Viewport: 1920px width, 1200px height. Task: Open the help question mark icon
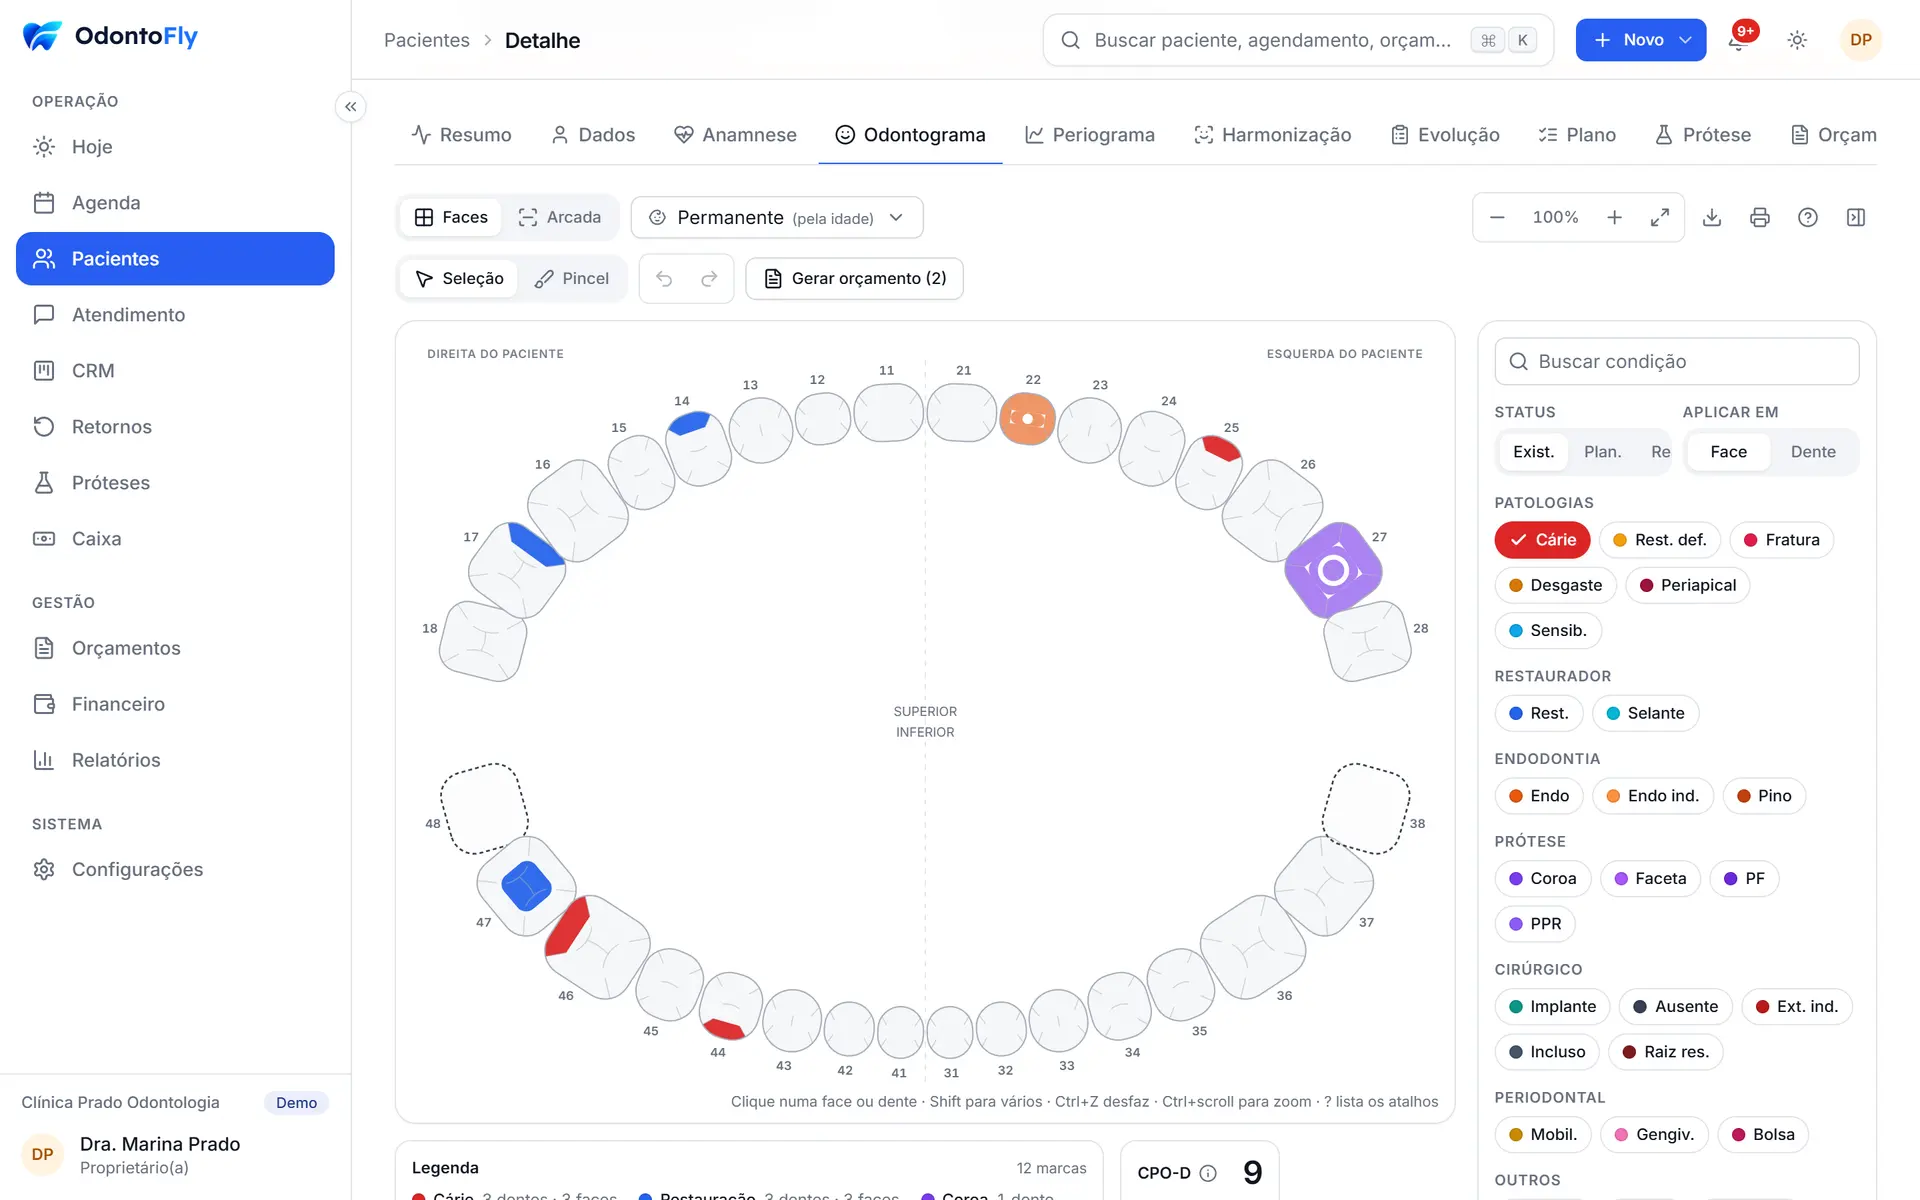pyautogui.click(x=1808, y=217)
